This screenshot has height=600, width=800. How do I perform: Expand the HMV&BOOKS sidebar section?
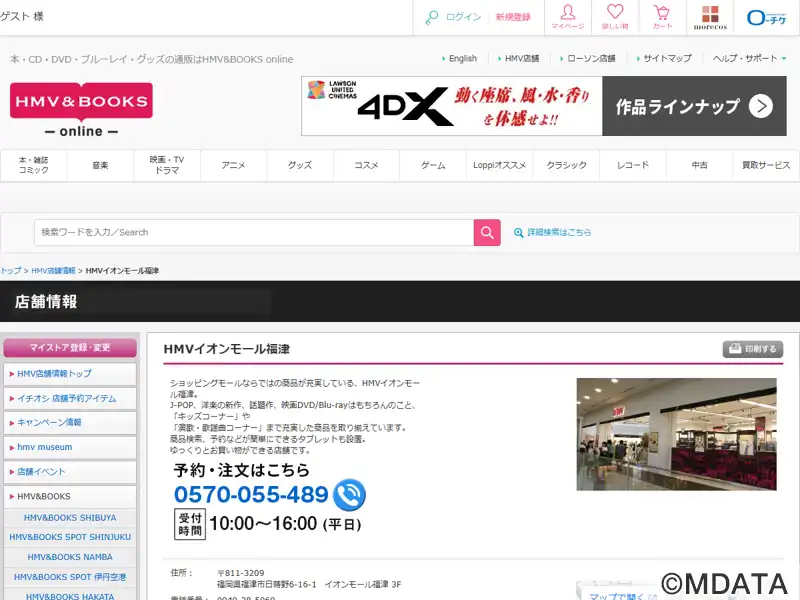tap(69, 496)
